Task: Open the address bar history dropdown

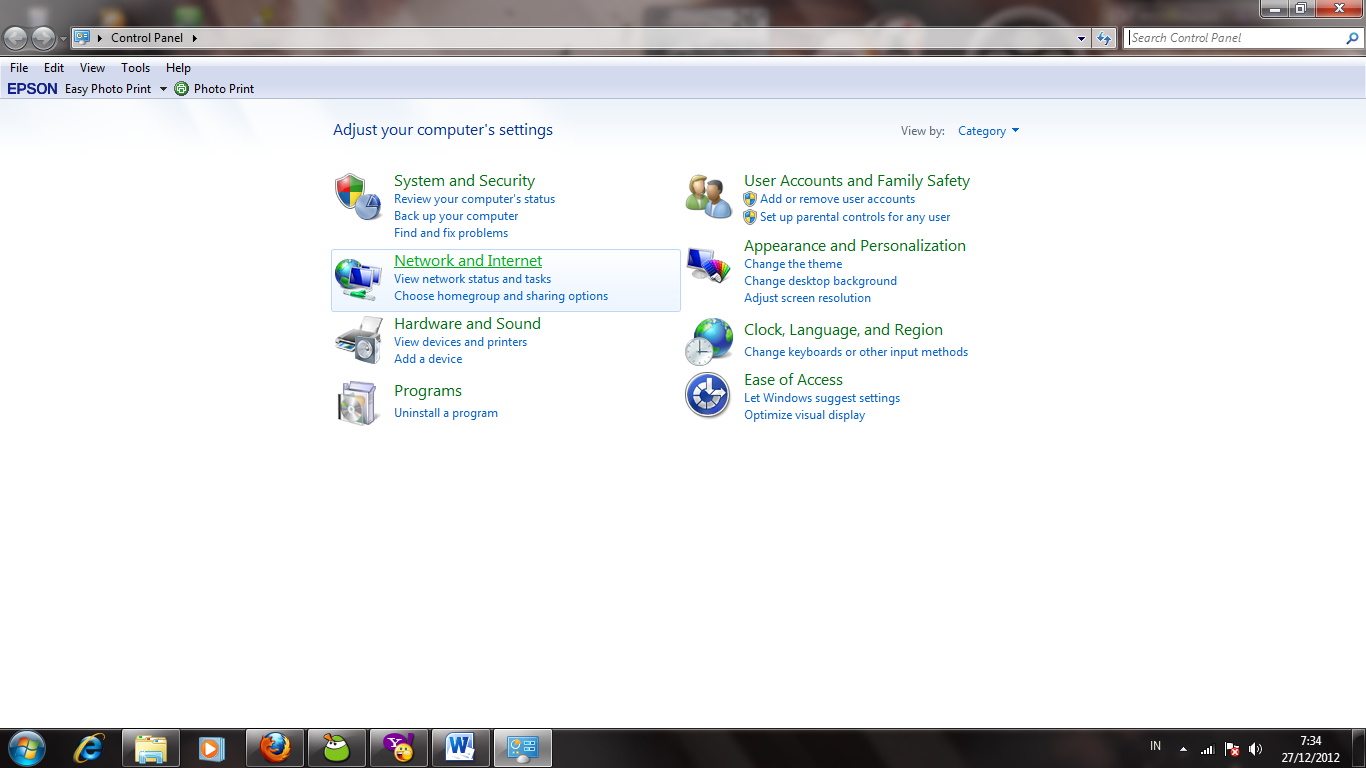Action: tap(1081, 37)
